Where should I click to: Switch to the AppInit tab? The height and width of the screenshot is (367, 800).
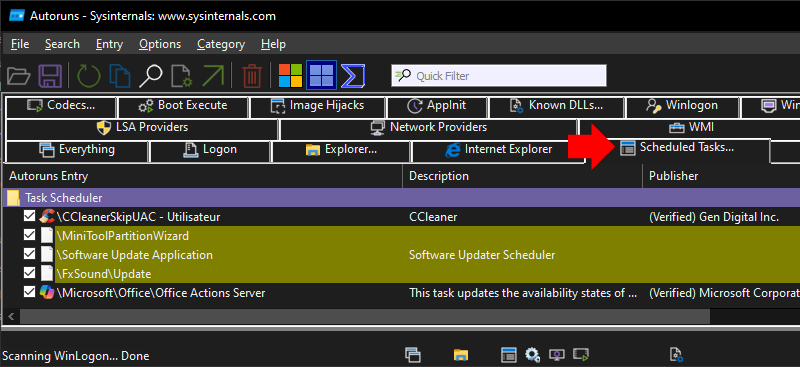point(437,107)
